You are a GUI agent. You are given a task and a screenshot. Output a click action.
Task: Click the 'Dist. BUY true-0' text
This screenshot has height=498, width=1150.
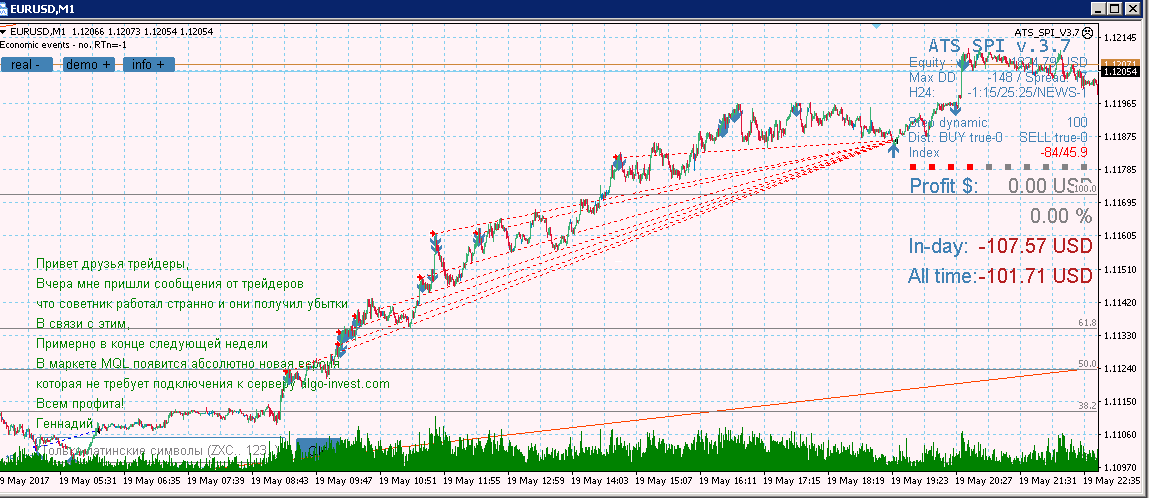tap(955, 137)
